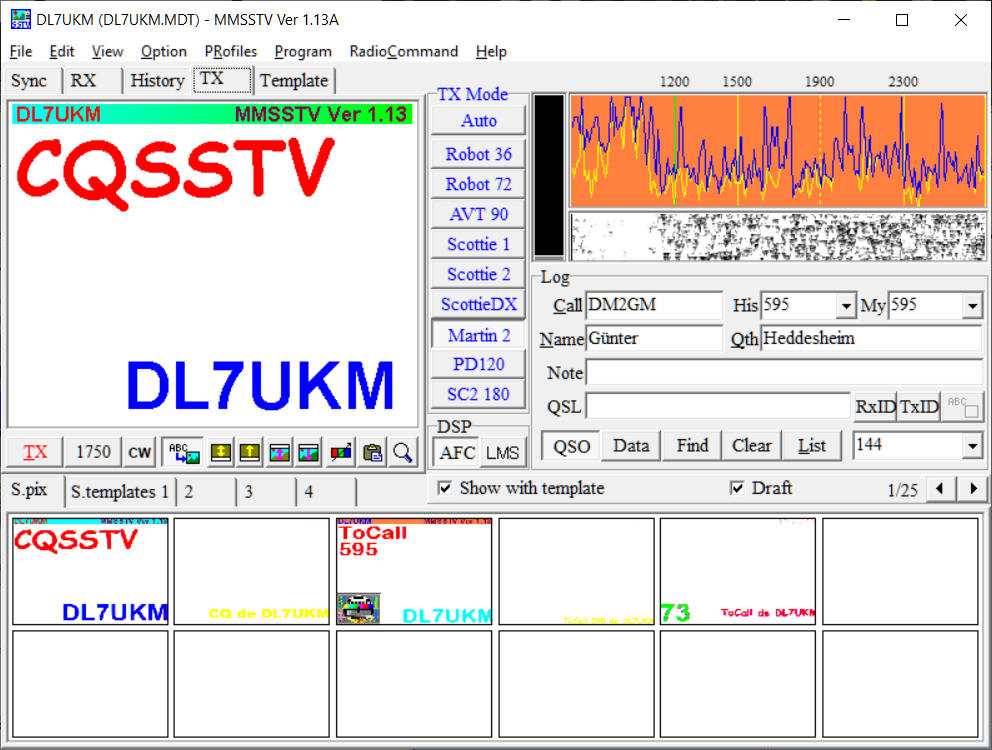The height and width of the screenshot is (750, 992).
Task: Open the RadioCommand menu
Action: tap(403, 51)
